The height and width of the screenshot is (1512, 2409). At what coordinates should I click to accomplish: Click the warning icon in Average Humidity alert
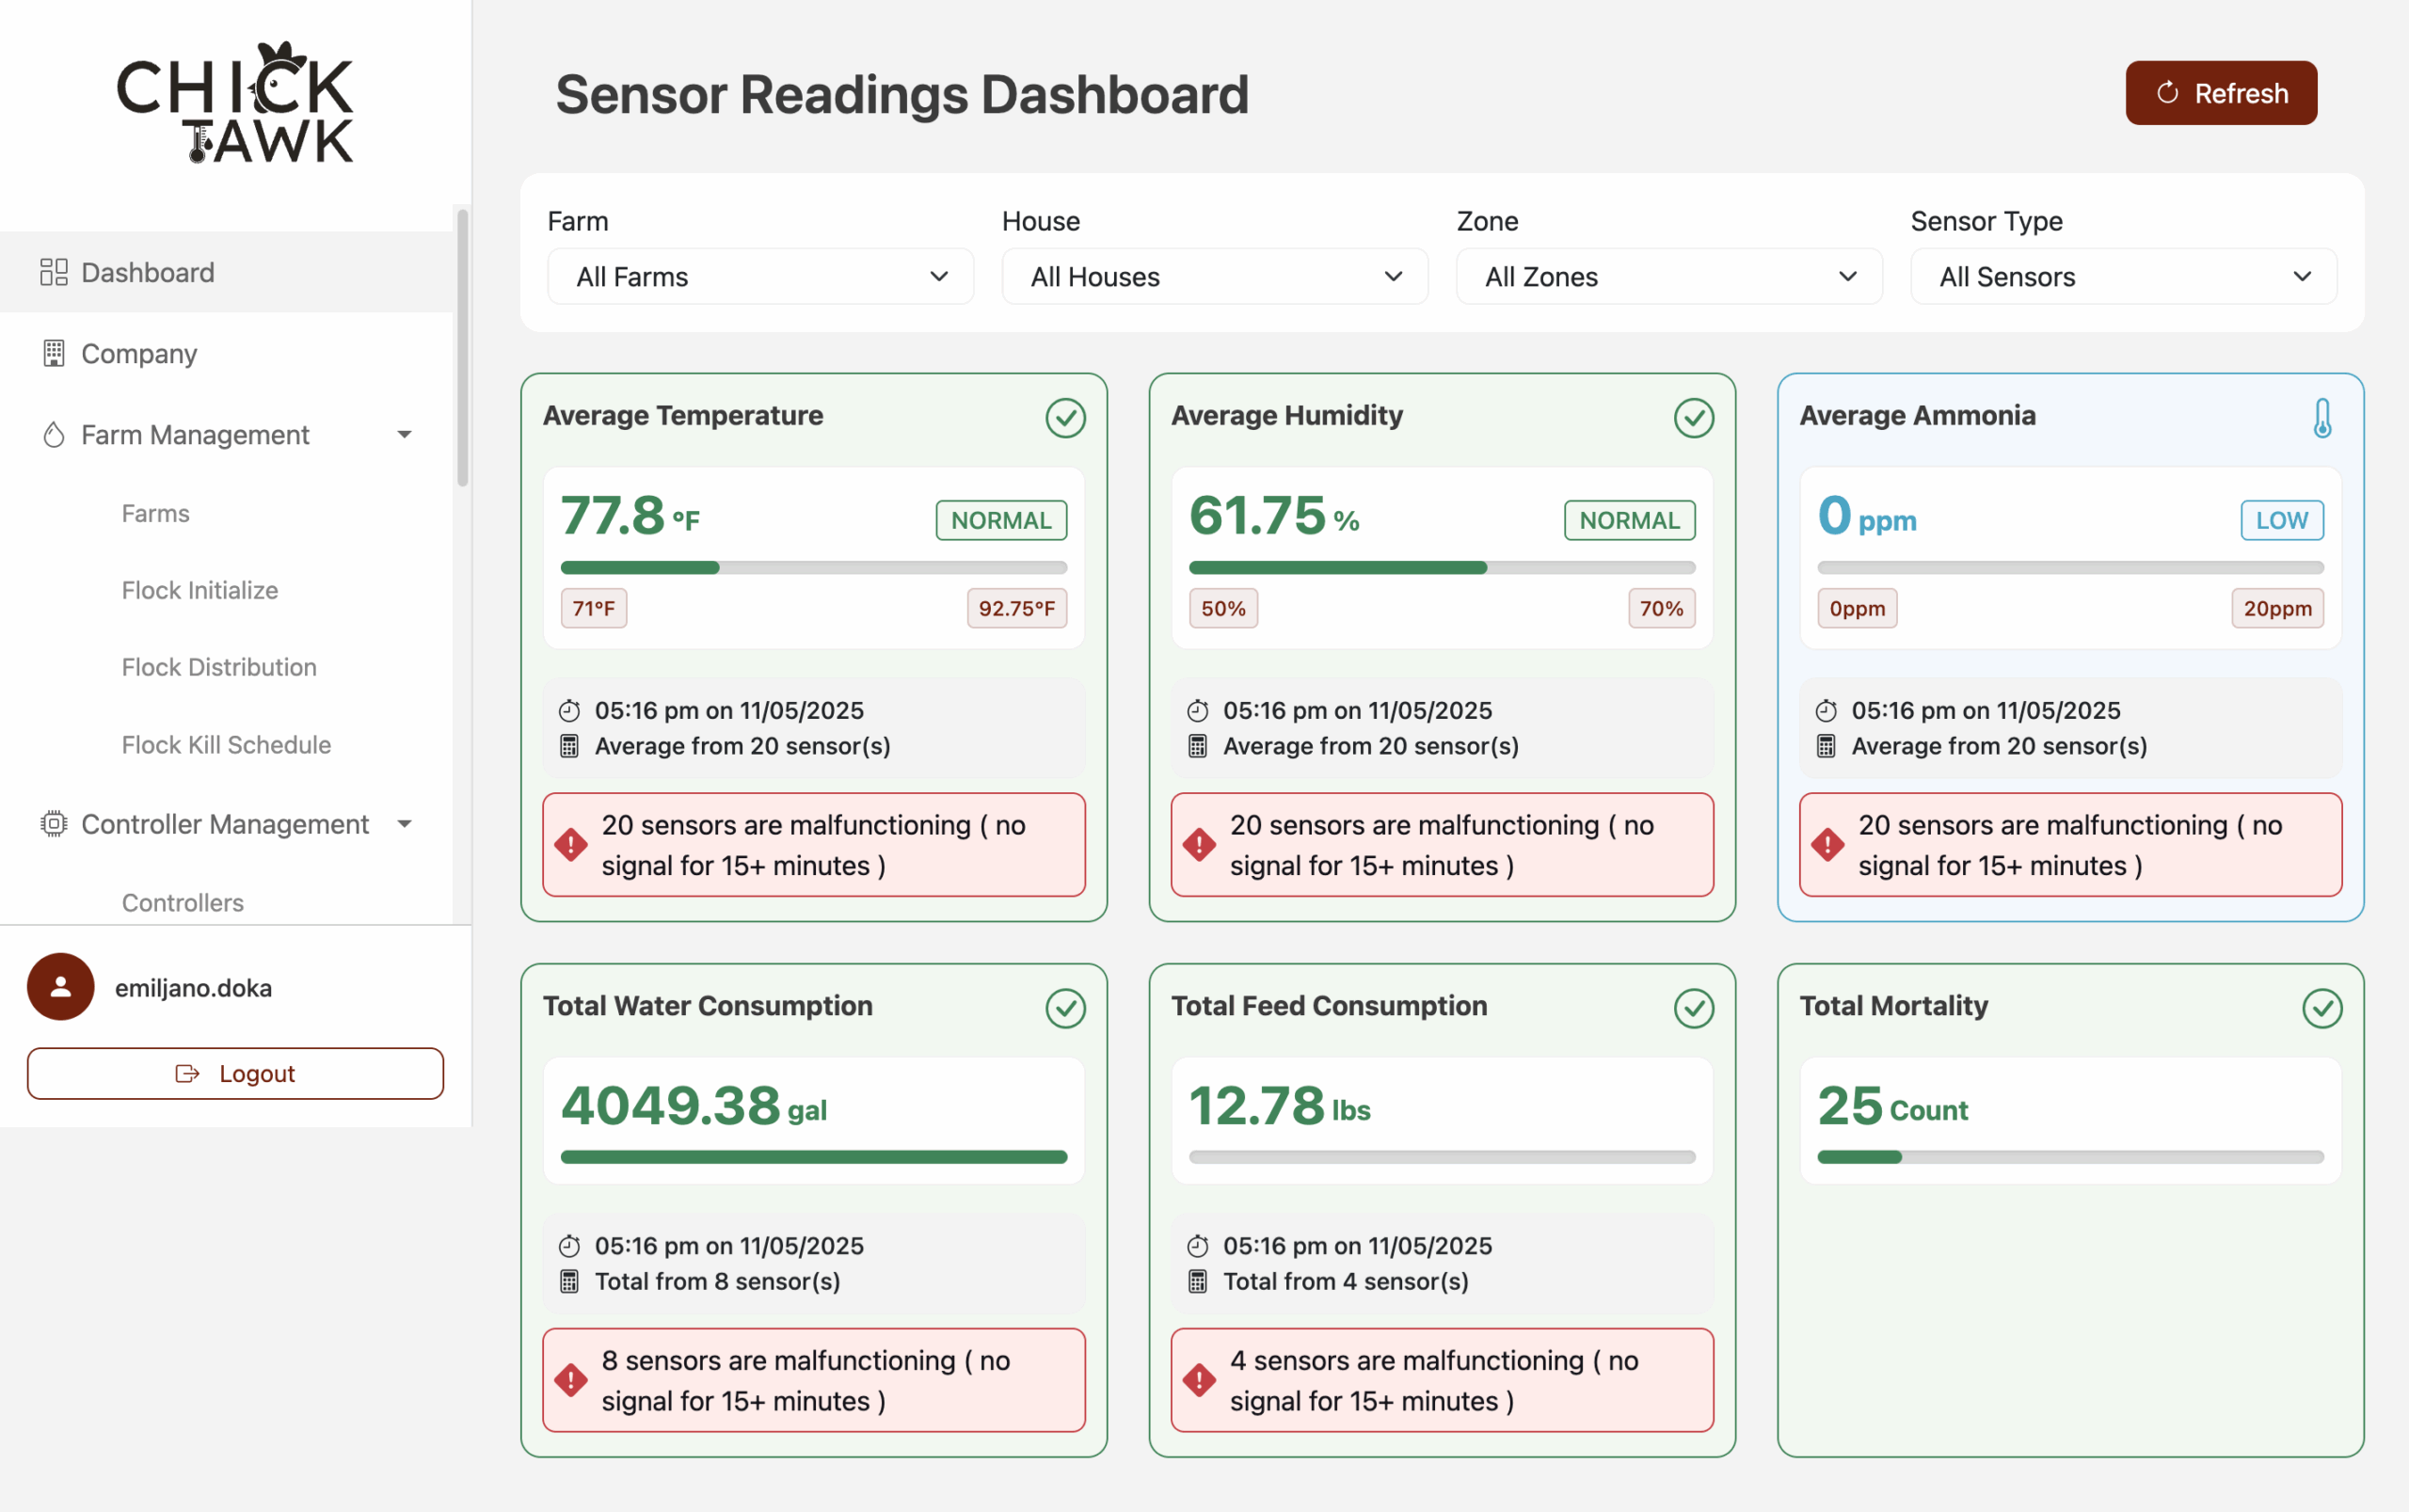point(1199,845)
